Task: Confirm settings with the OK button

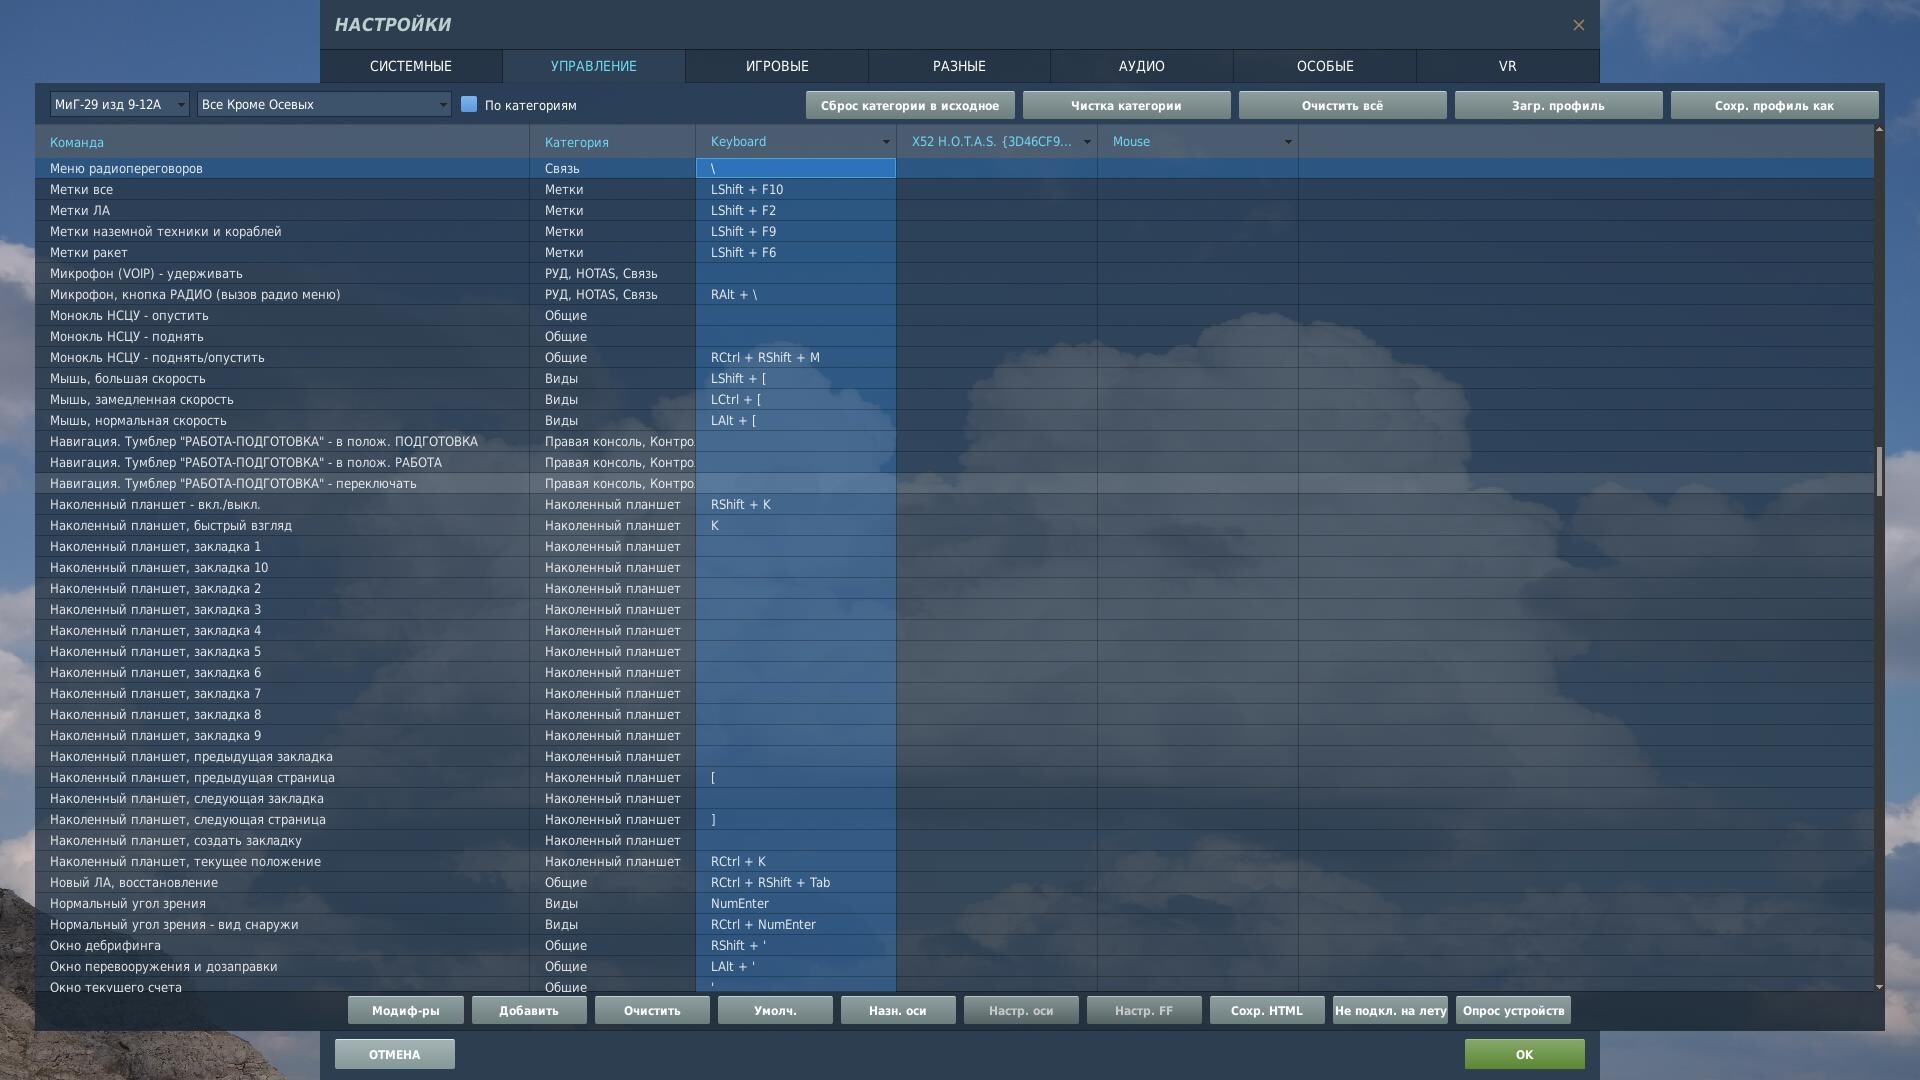Action: 1524,1054
